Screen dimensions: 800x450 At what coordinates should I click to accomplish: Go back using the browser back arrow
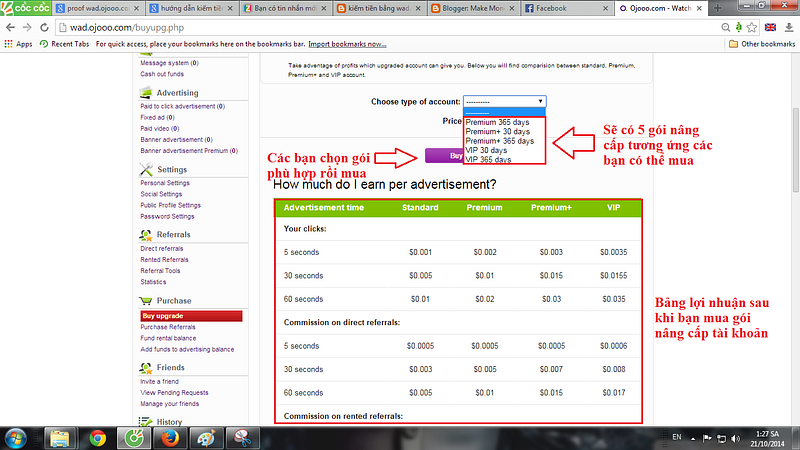(10, 28)
